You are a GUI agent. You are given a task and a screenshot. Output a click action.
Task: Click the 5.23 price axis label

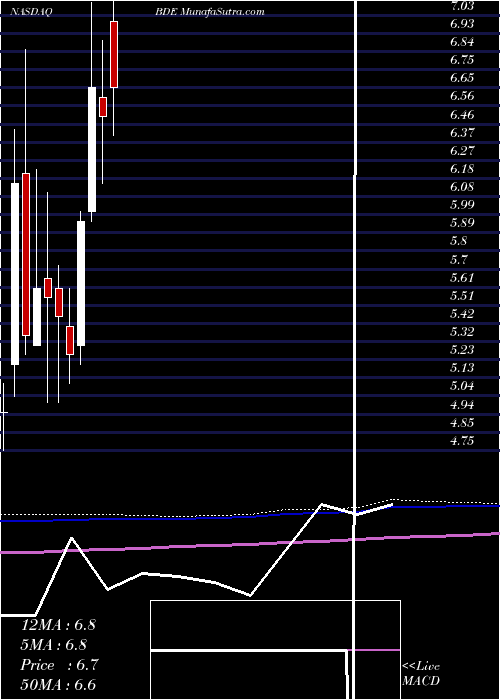[462, 350]
